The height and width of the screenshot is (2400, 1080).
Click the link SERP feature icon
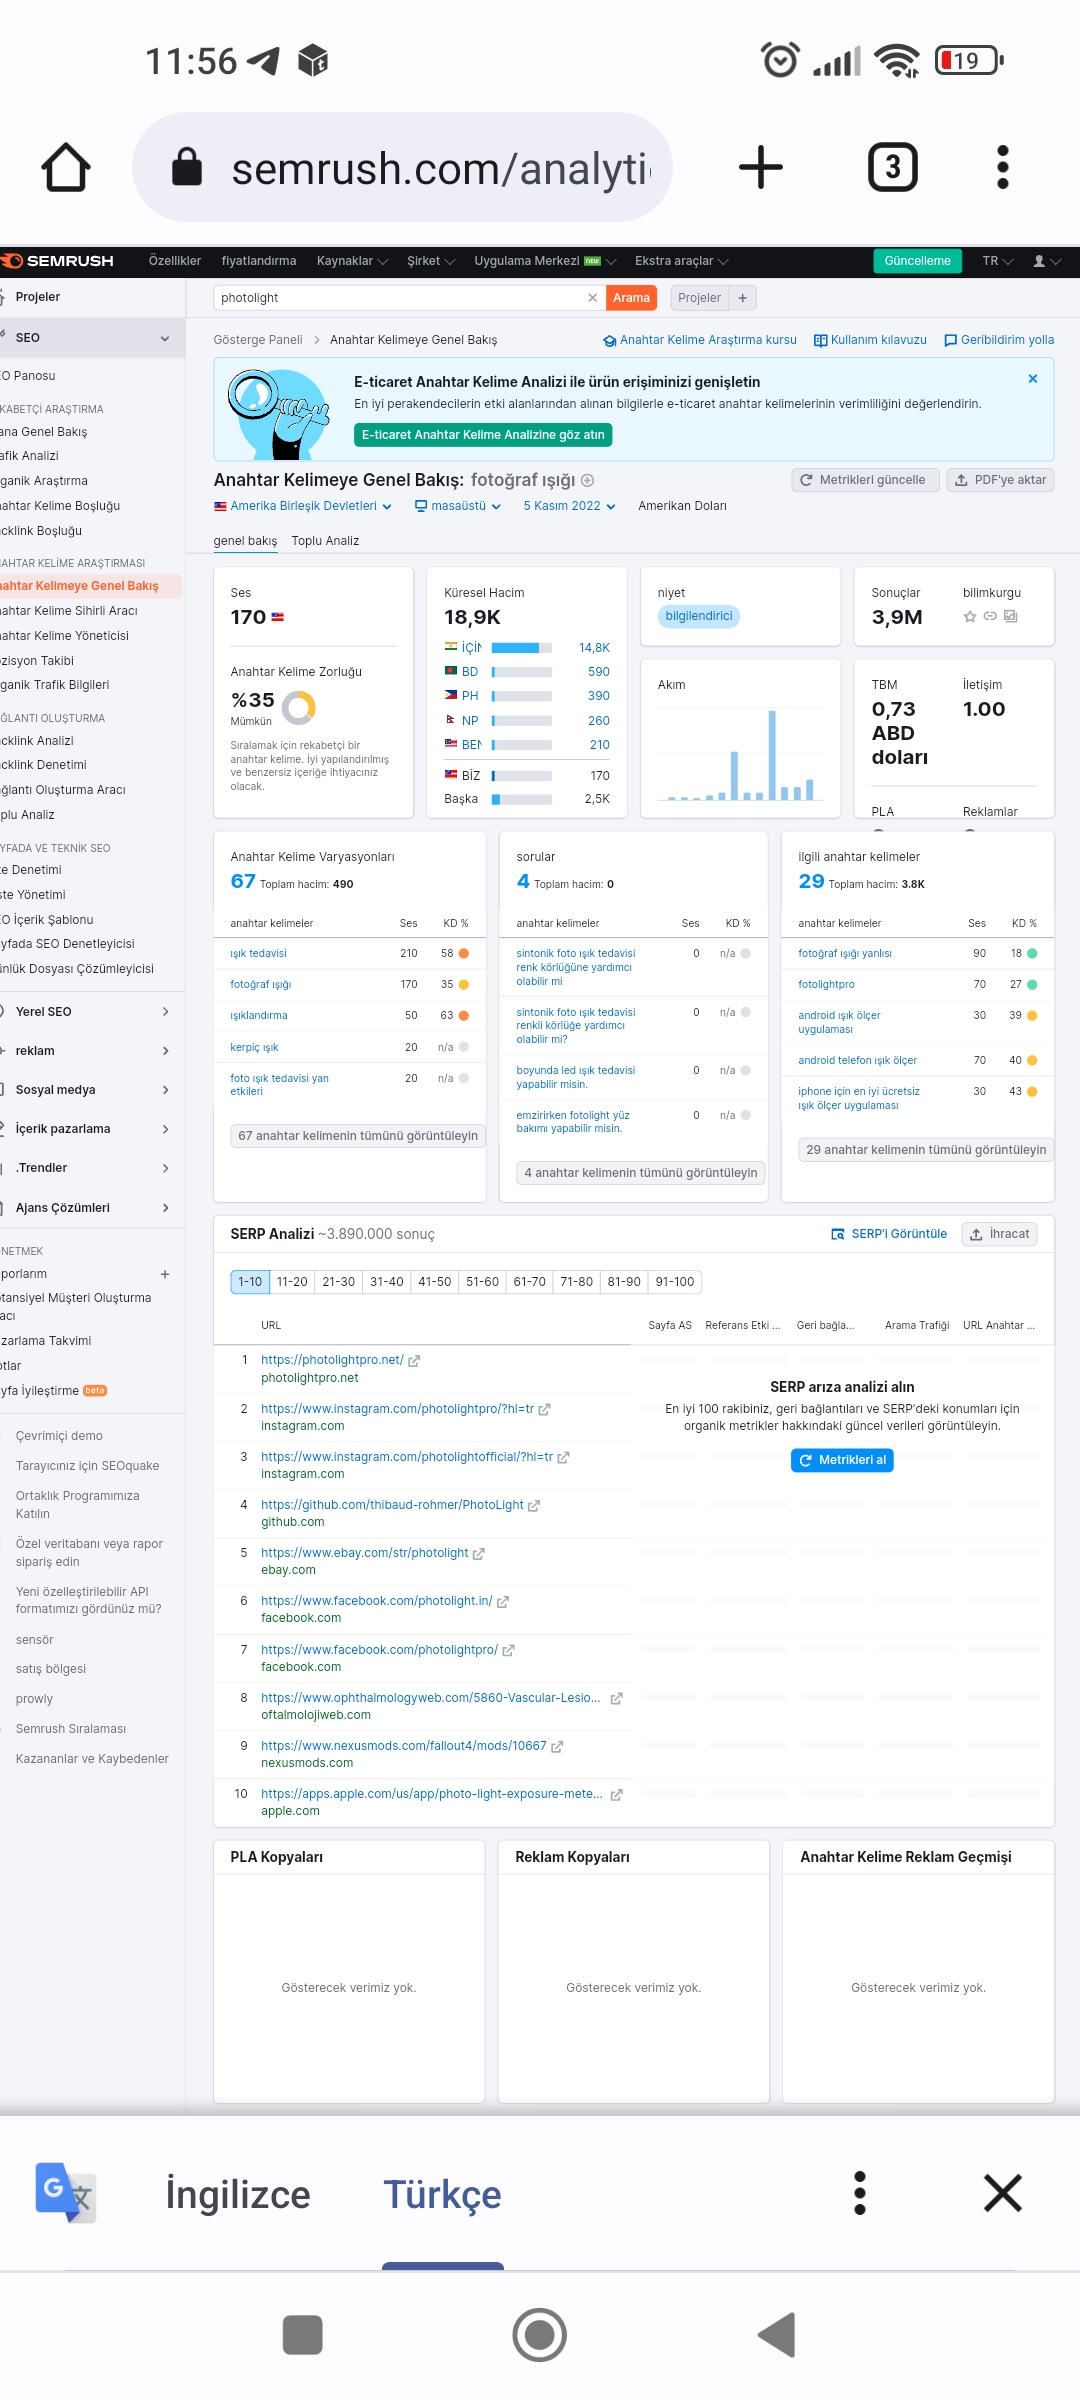tap(990, 616)
